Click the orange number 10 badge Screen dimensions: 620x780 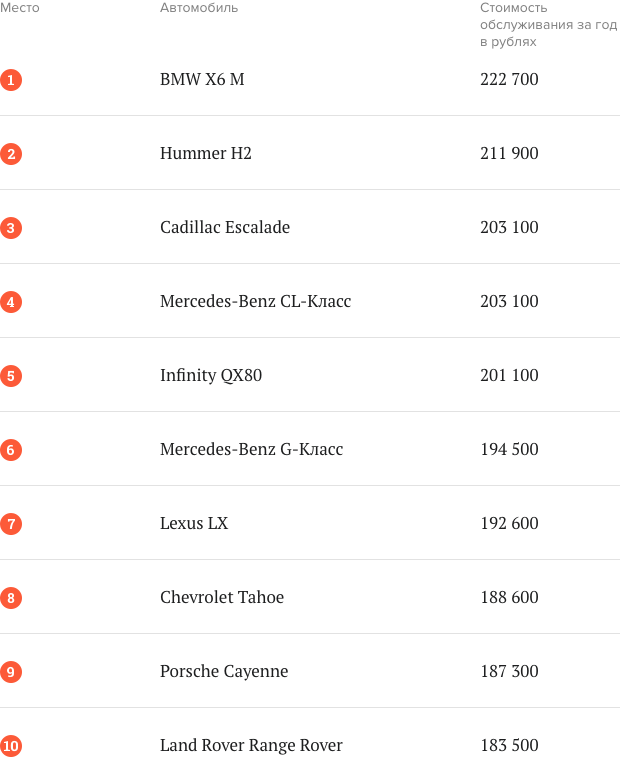coord(11,746)
